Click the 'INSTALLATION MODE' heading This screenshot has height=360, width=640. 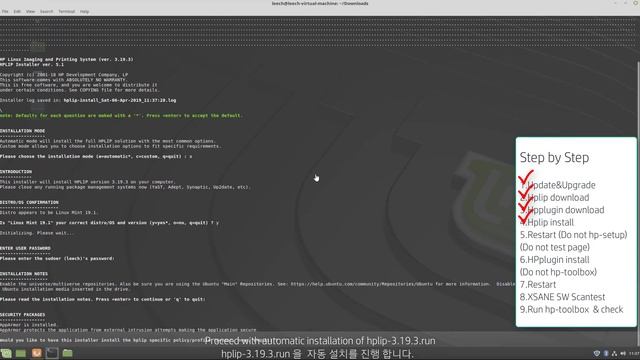click(x=22, y=131)
